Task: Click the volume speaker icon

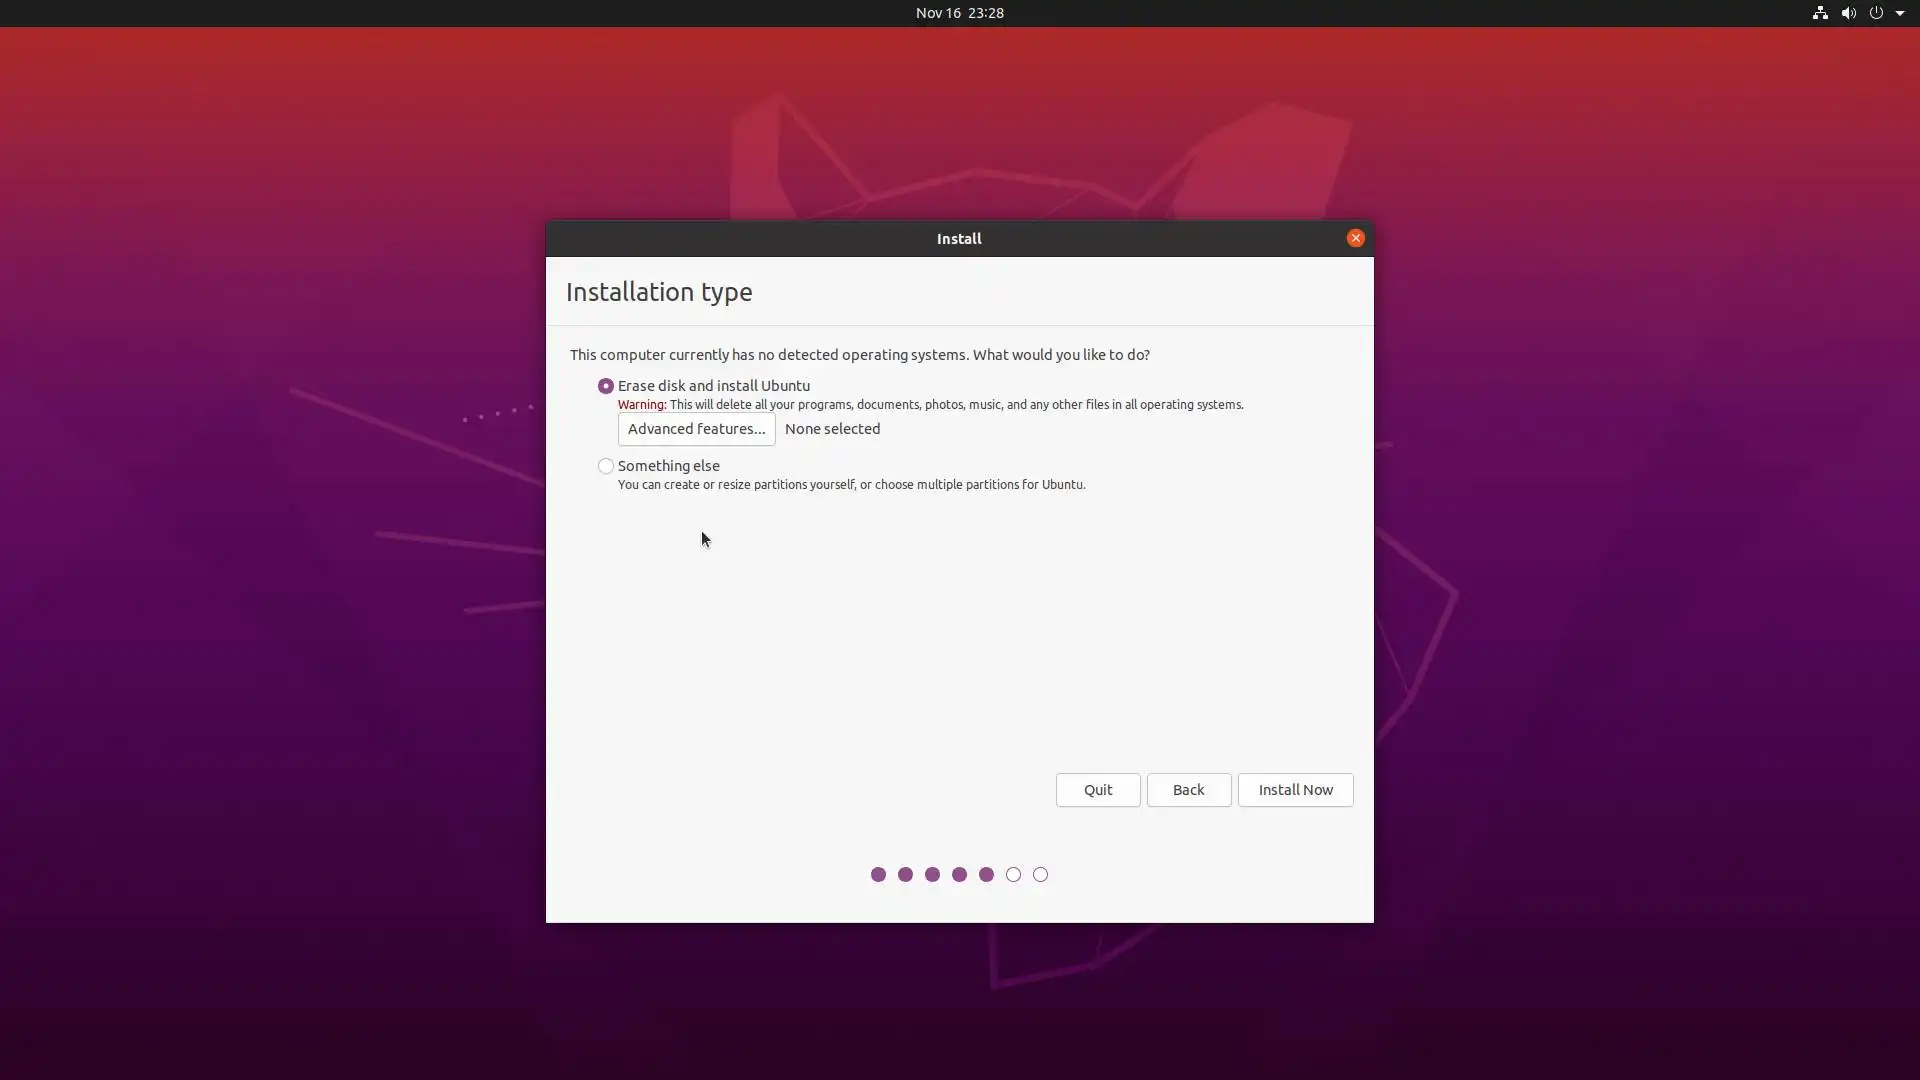Action: [1848, 13]
